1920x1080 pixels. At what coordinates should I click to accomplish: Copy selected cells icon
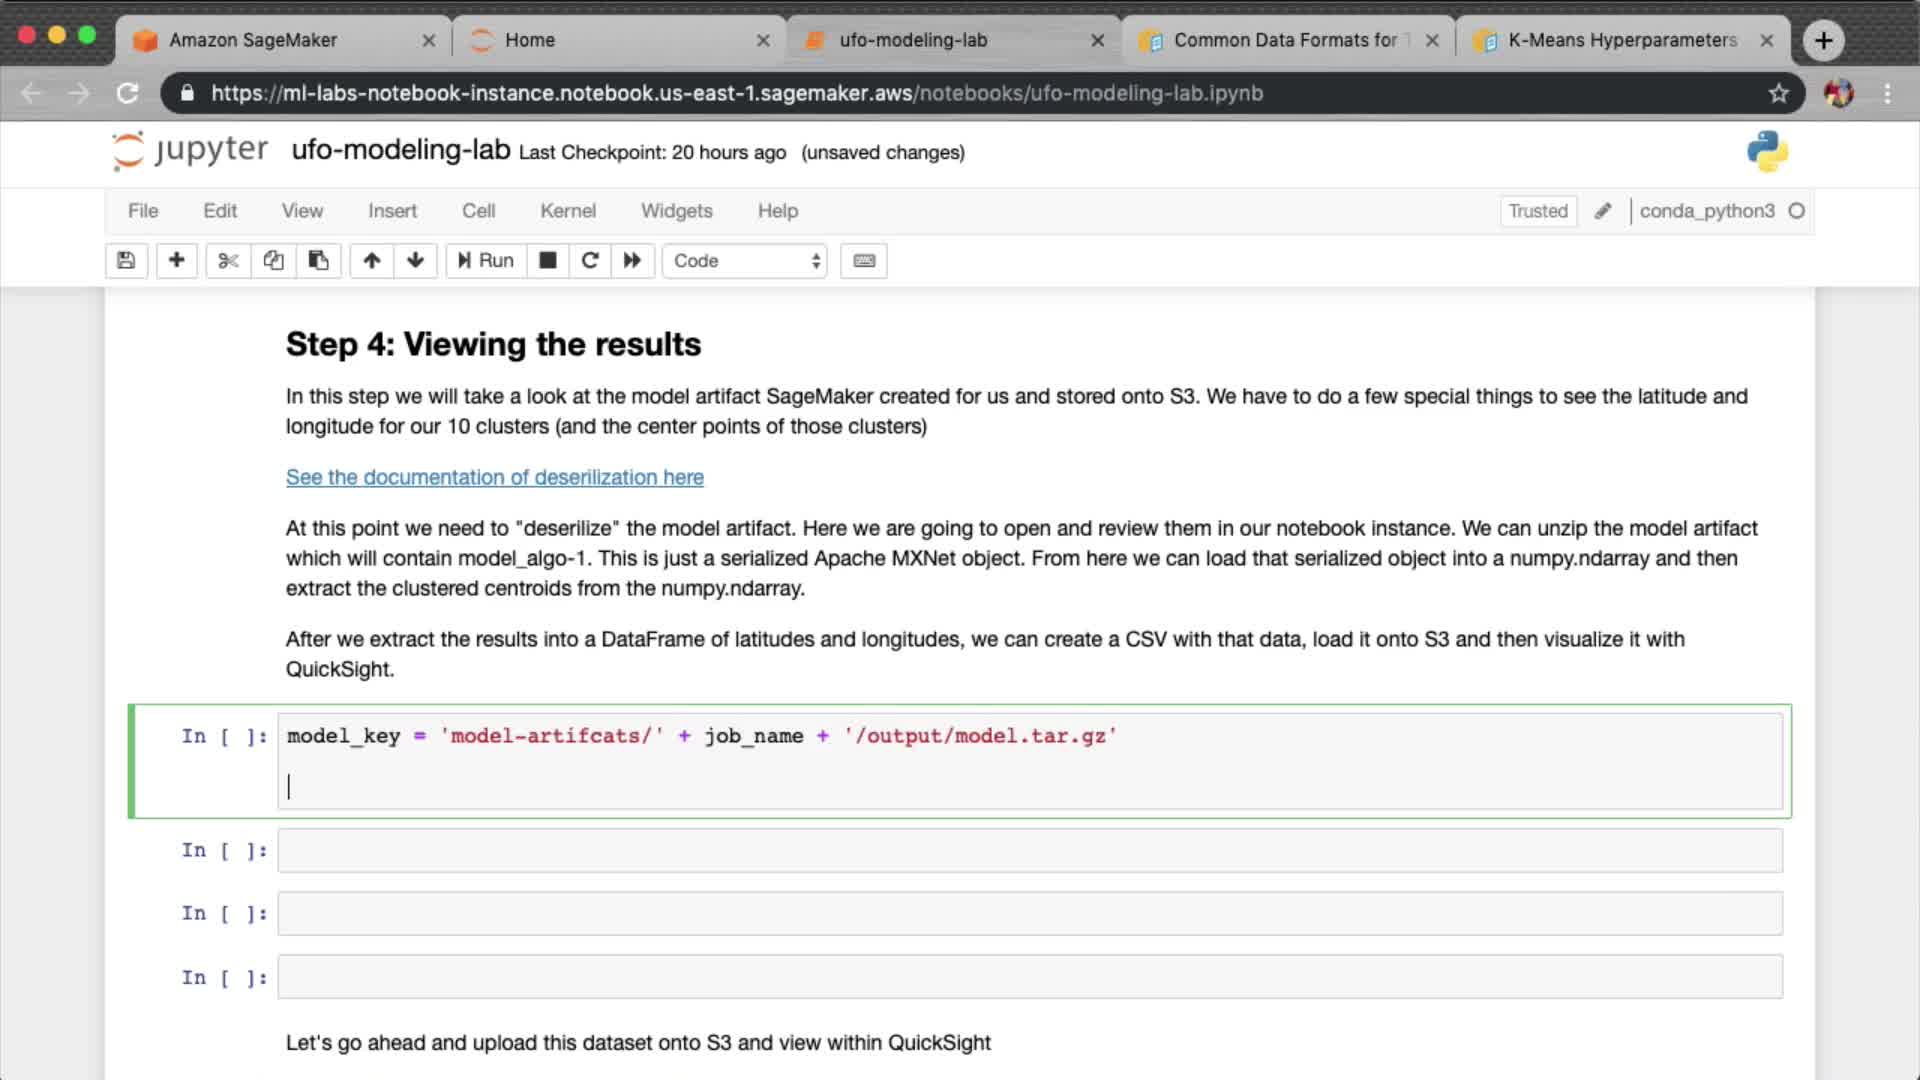point(273,261)
